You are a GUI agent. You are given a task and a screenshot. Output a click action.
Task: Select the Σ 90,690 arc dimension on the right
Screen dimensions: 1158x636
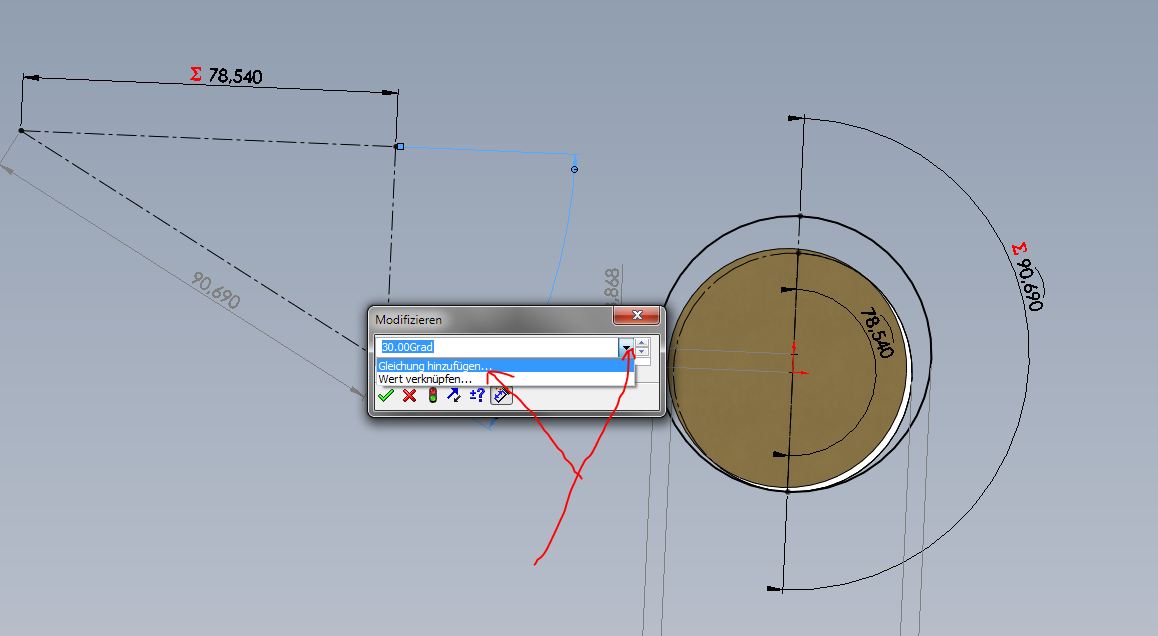pyautogui.click(x=1029, y=277)
